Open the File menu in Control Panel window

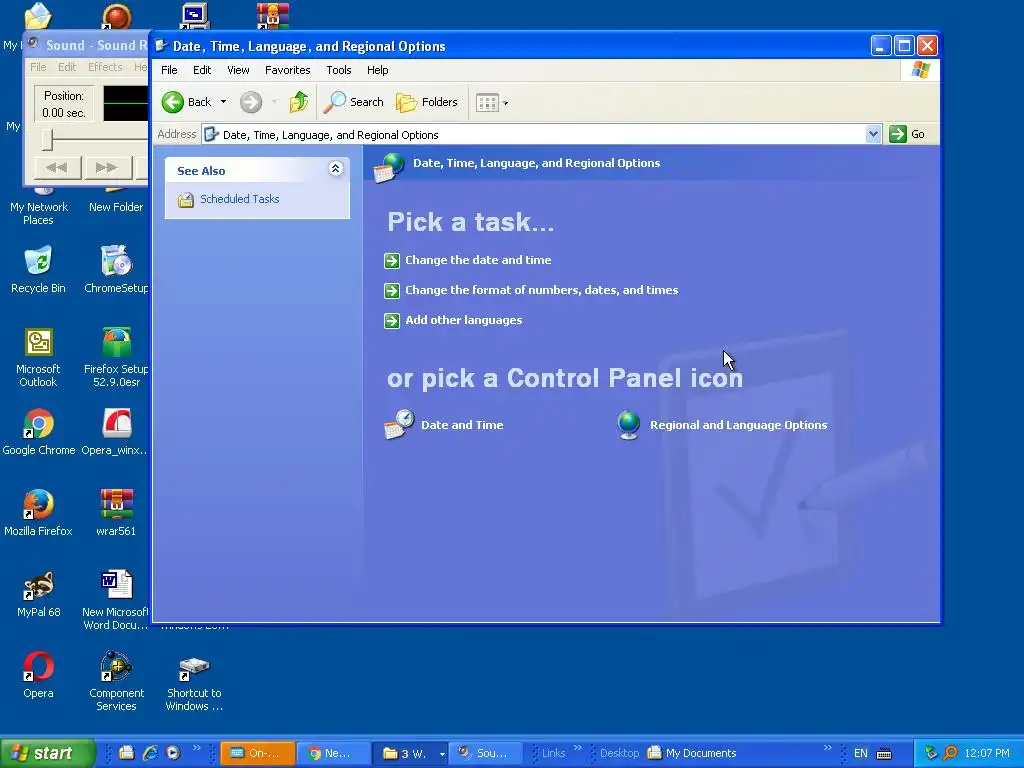click(169, 70)
